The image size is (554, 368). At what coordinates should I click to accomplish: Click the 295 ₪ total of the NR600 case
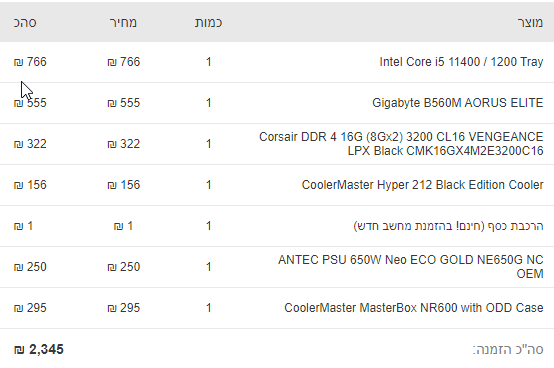pos(30,308)
